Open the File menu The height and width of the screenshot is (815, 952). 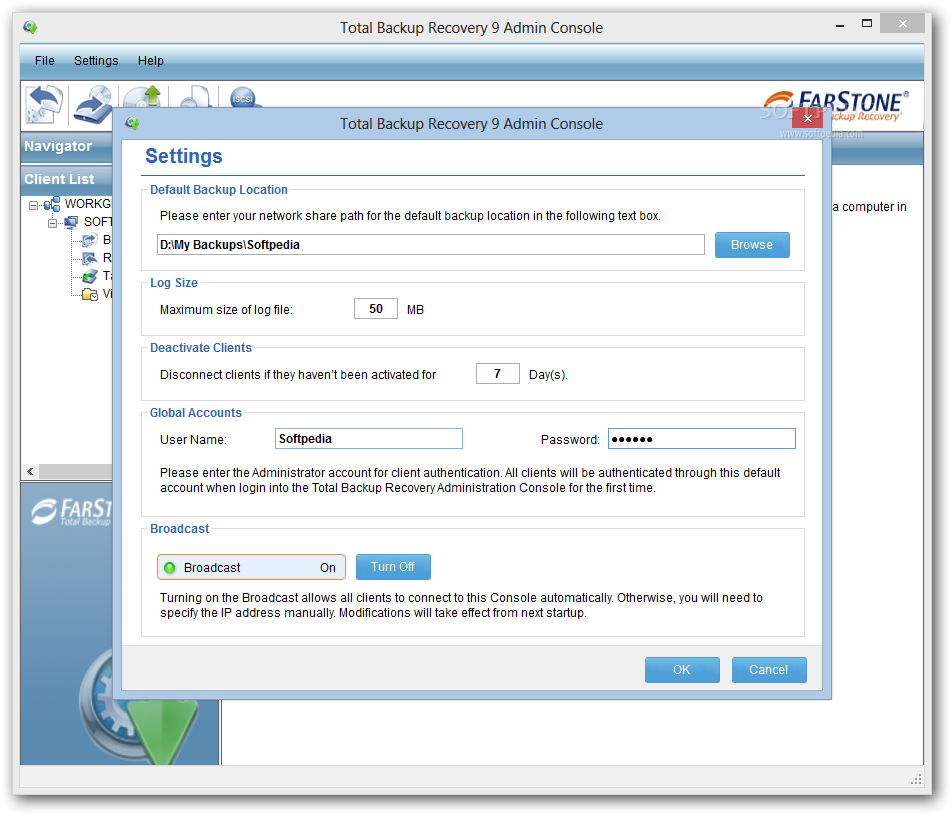[44, 61]
